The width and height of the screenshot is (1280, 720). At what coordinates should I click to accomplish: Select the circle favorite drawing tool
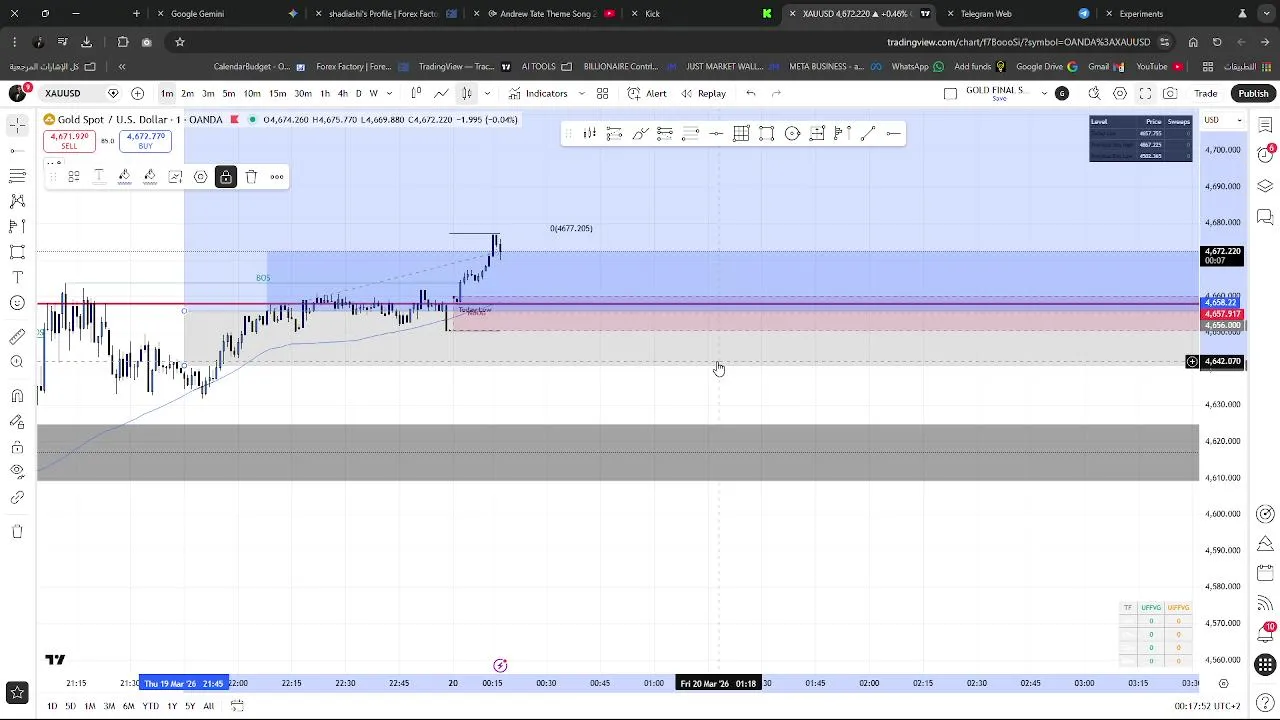(x=792, y=133)
